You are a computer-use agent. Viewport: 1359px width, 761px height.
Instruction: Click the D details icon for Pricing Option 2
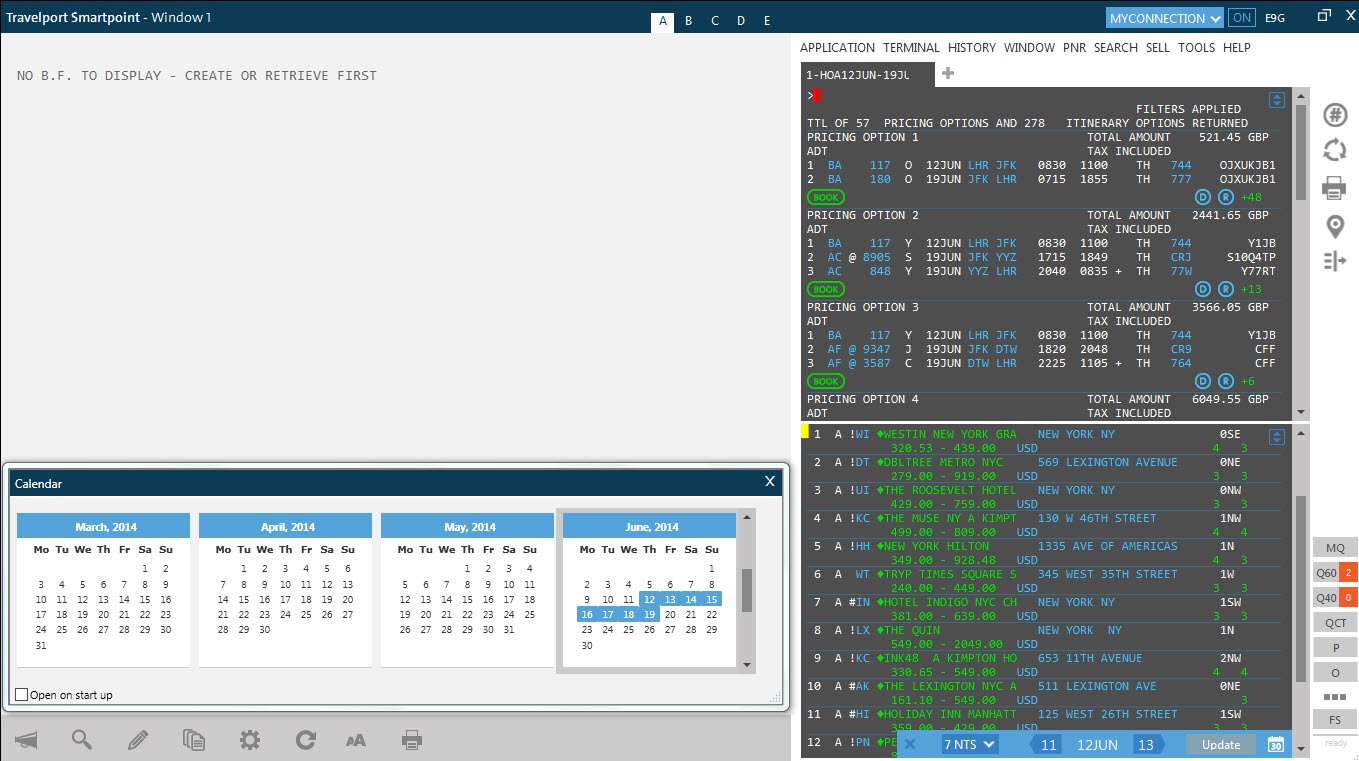(x=1204, y=289)
